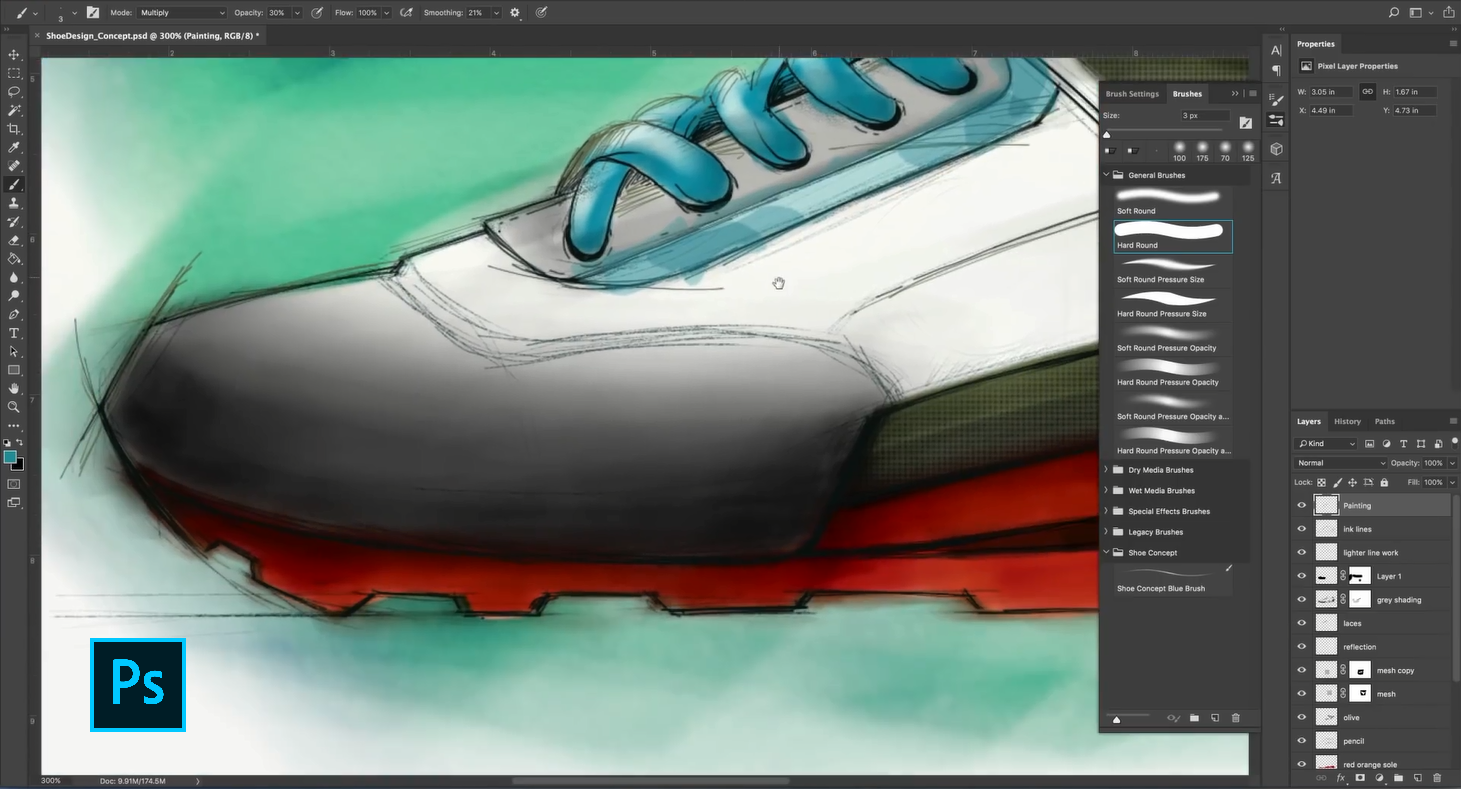
Task: Open the History panel tab
Action: tap(1347, 421)
